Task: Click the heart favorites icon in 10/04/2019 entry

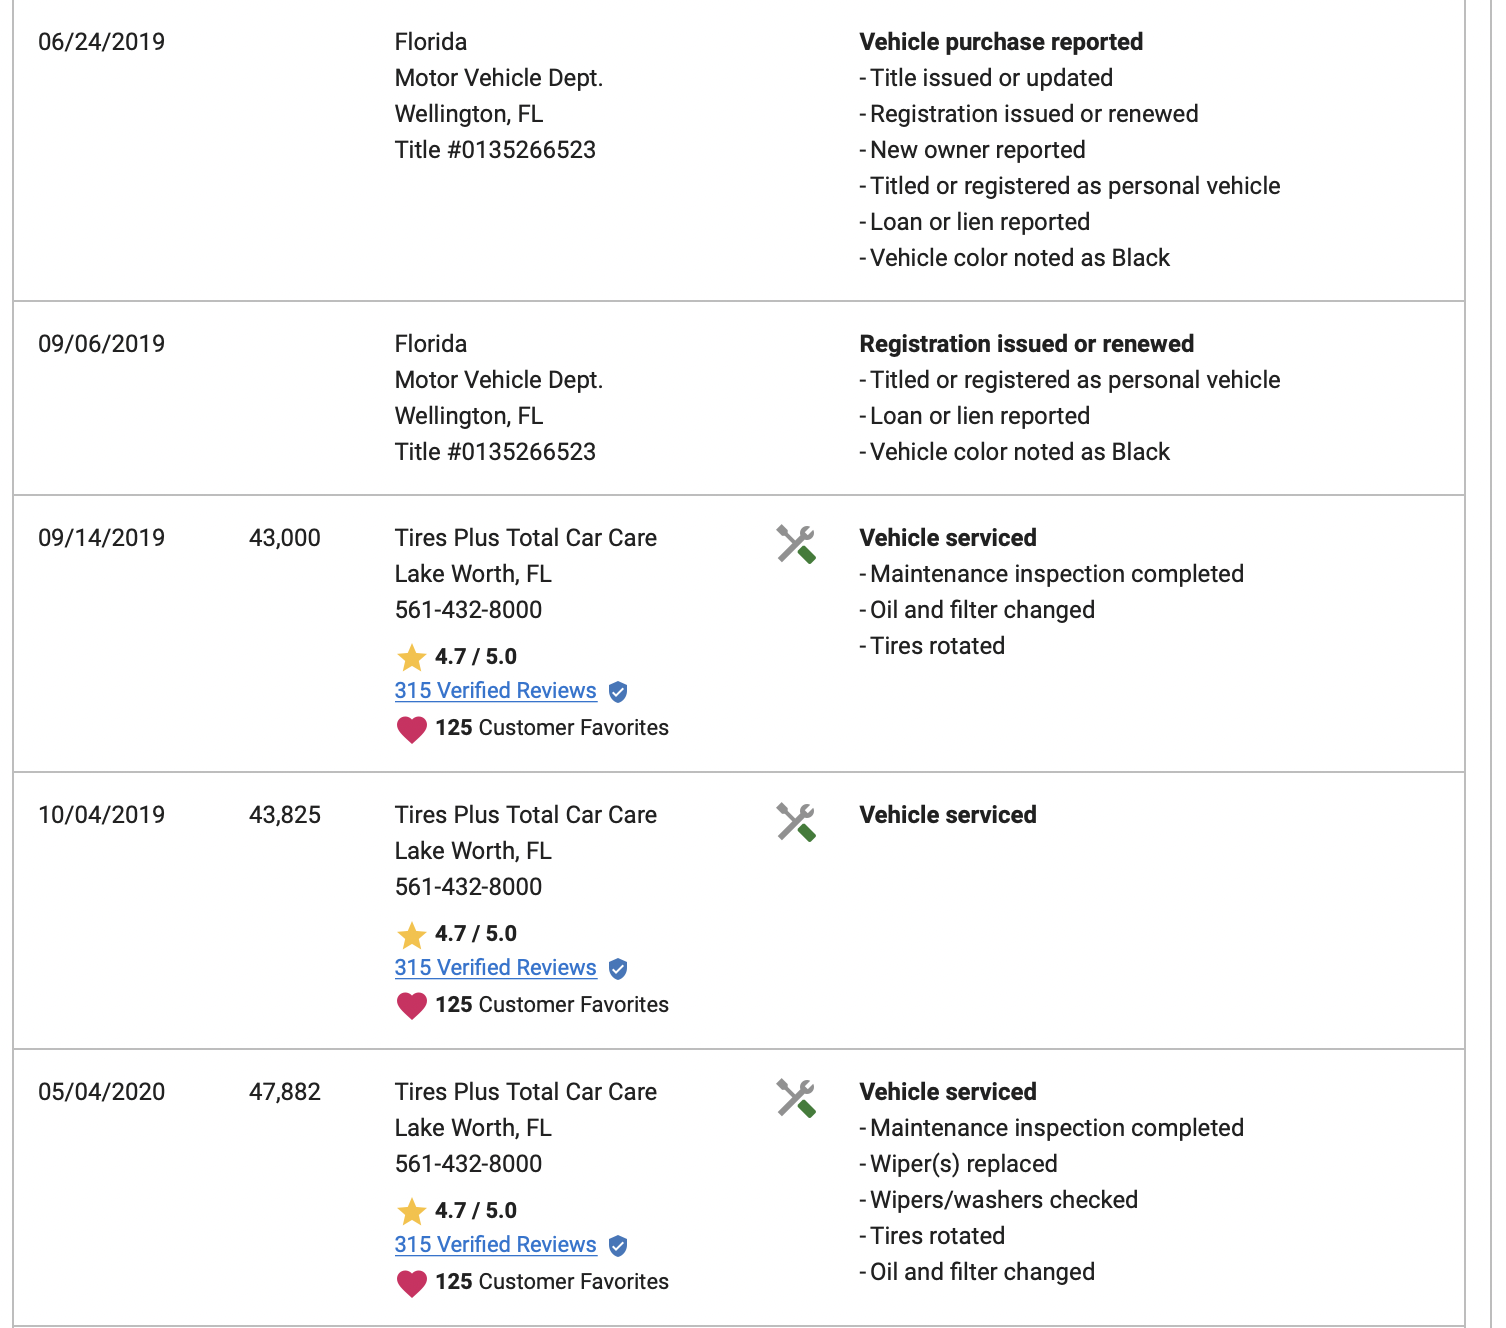Action: click(412, 1006)
